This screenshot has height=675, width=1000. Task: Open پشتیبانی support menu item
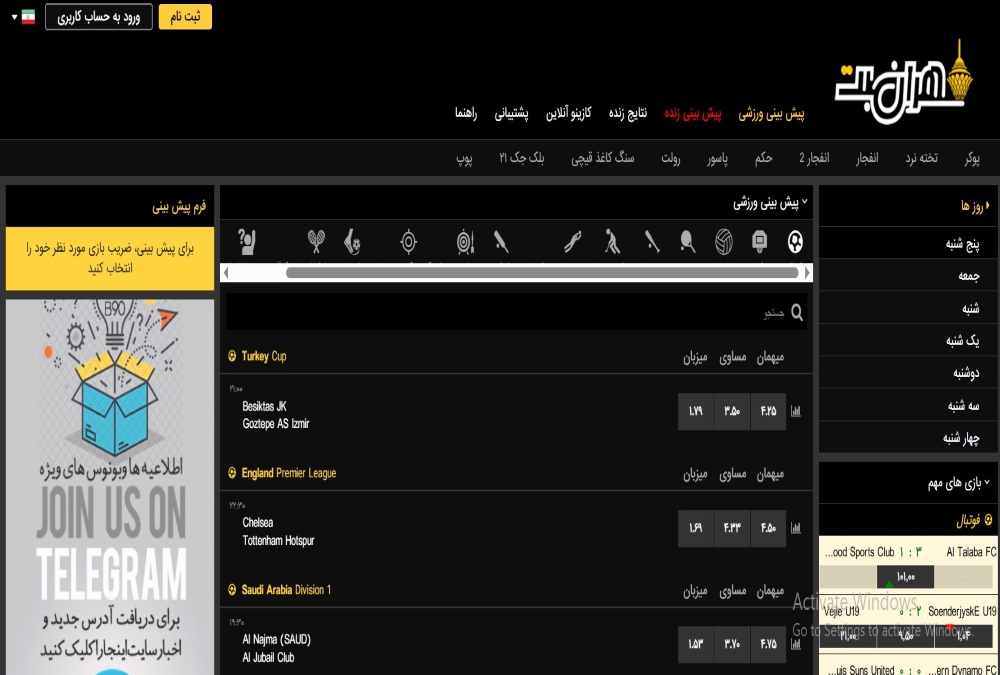(x=511, y=114)
